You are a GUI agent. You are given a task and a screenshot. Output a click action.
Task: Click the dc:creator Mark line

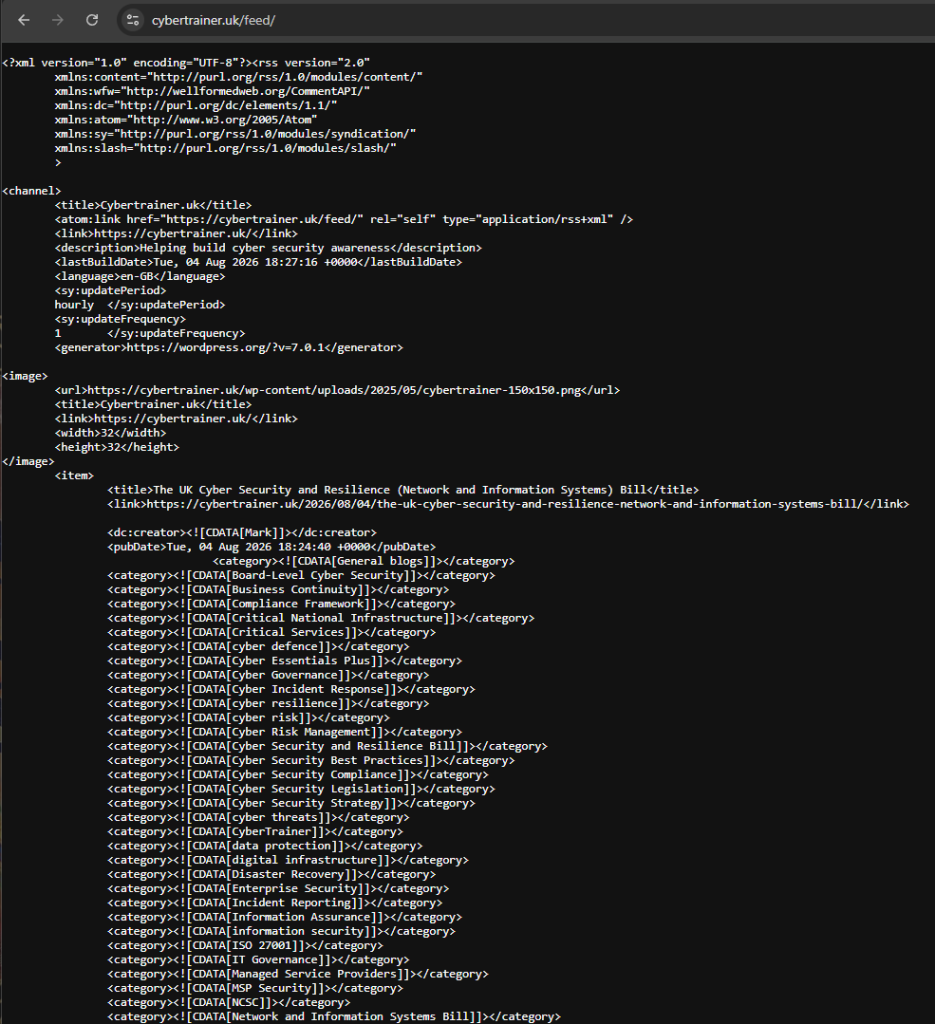tap(242, 533)
